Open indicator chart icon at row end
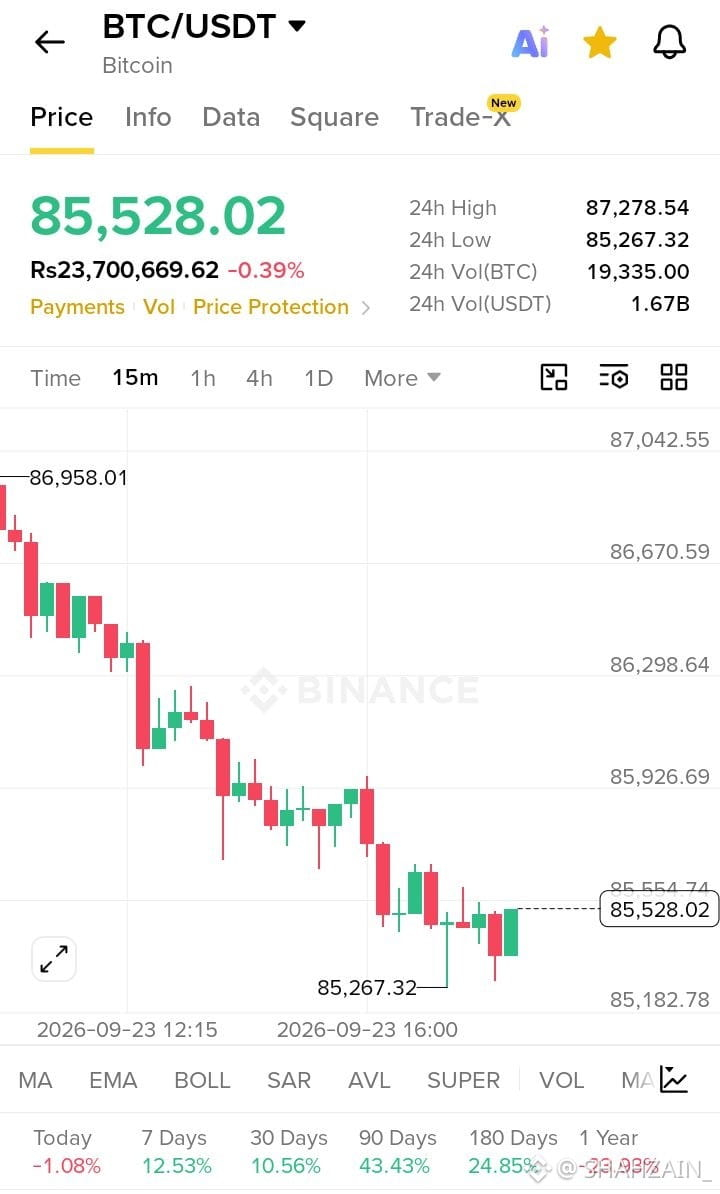Image resolution: width=720 pixels, height=1194 pixels. [674, 1079]
